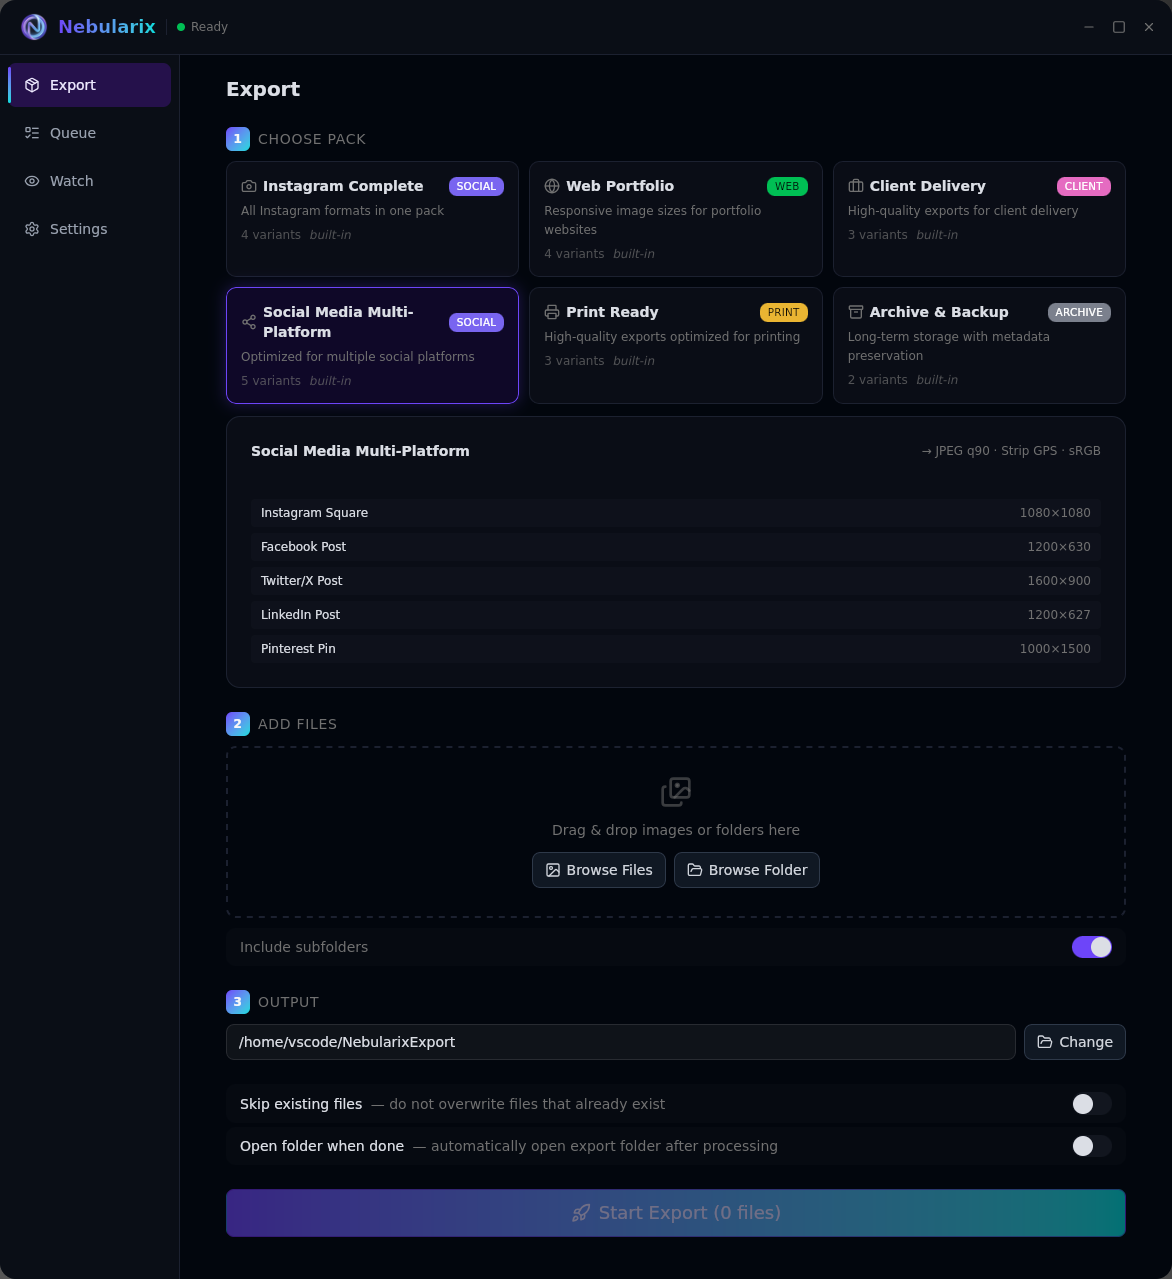Viewport: 1172px width, 1279px height.
Task: Click the SOCIAL badge on Instagram Complete
Action: (476, 186)
